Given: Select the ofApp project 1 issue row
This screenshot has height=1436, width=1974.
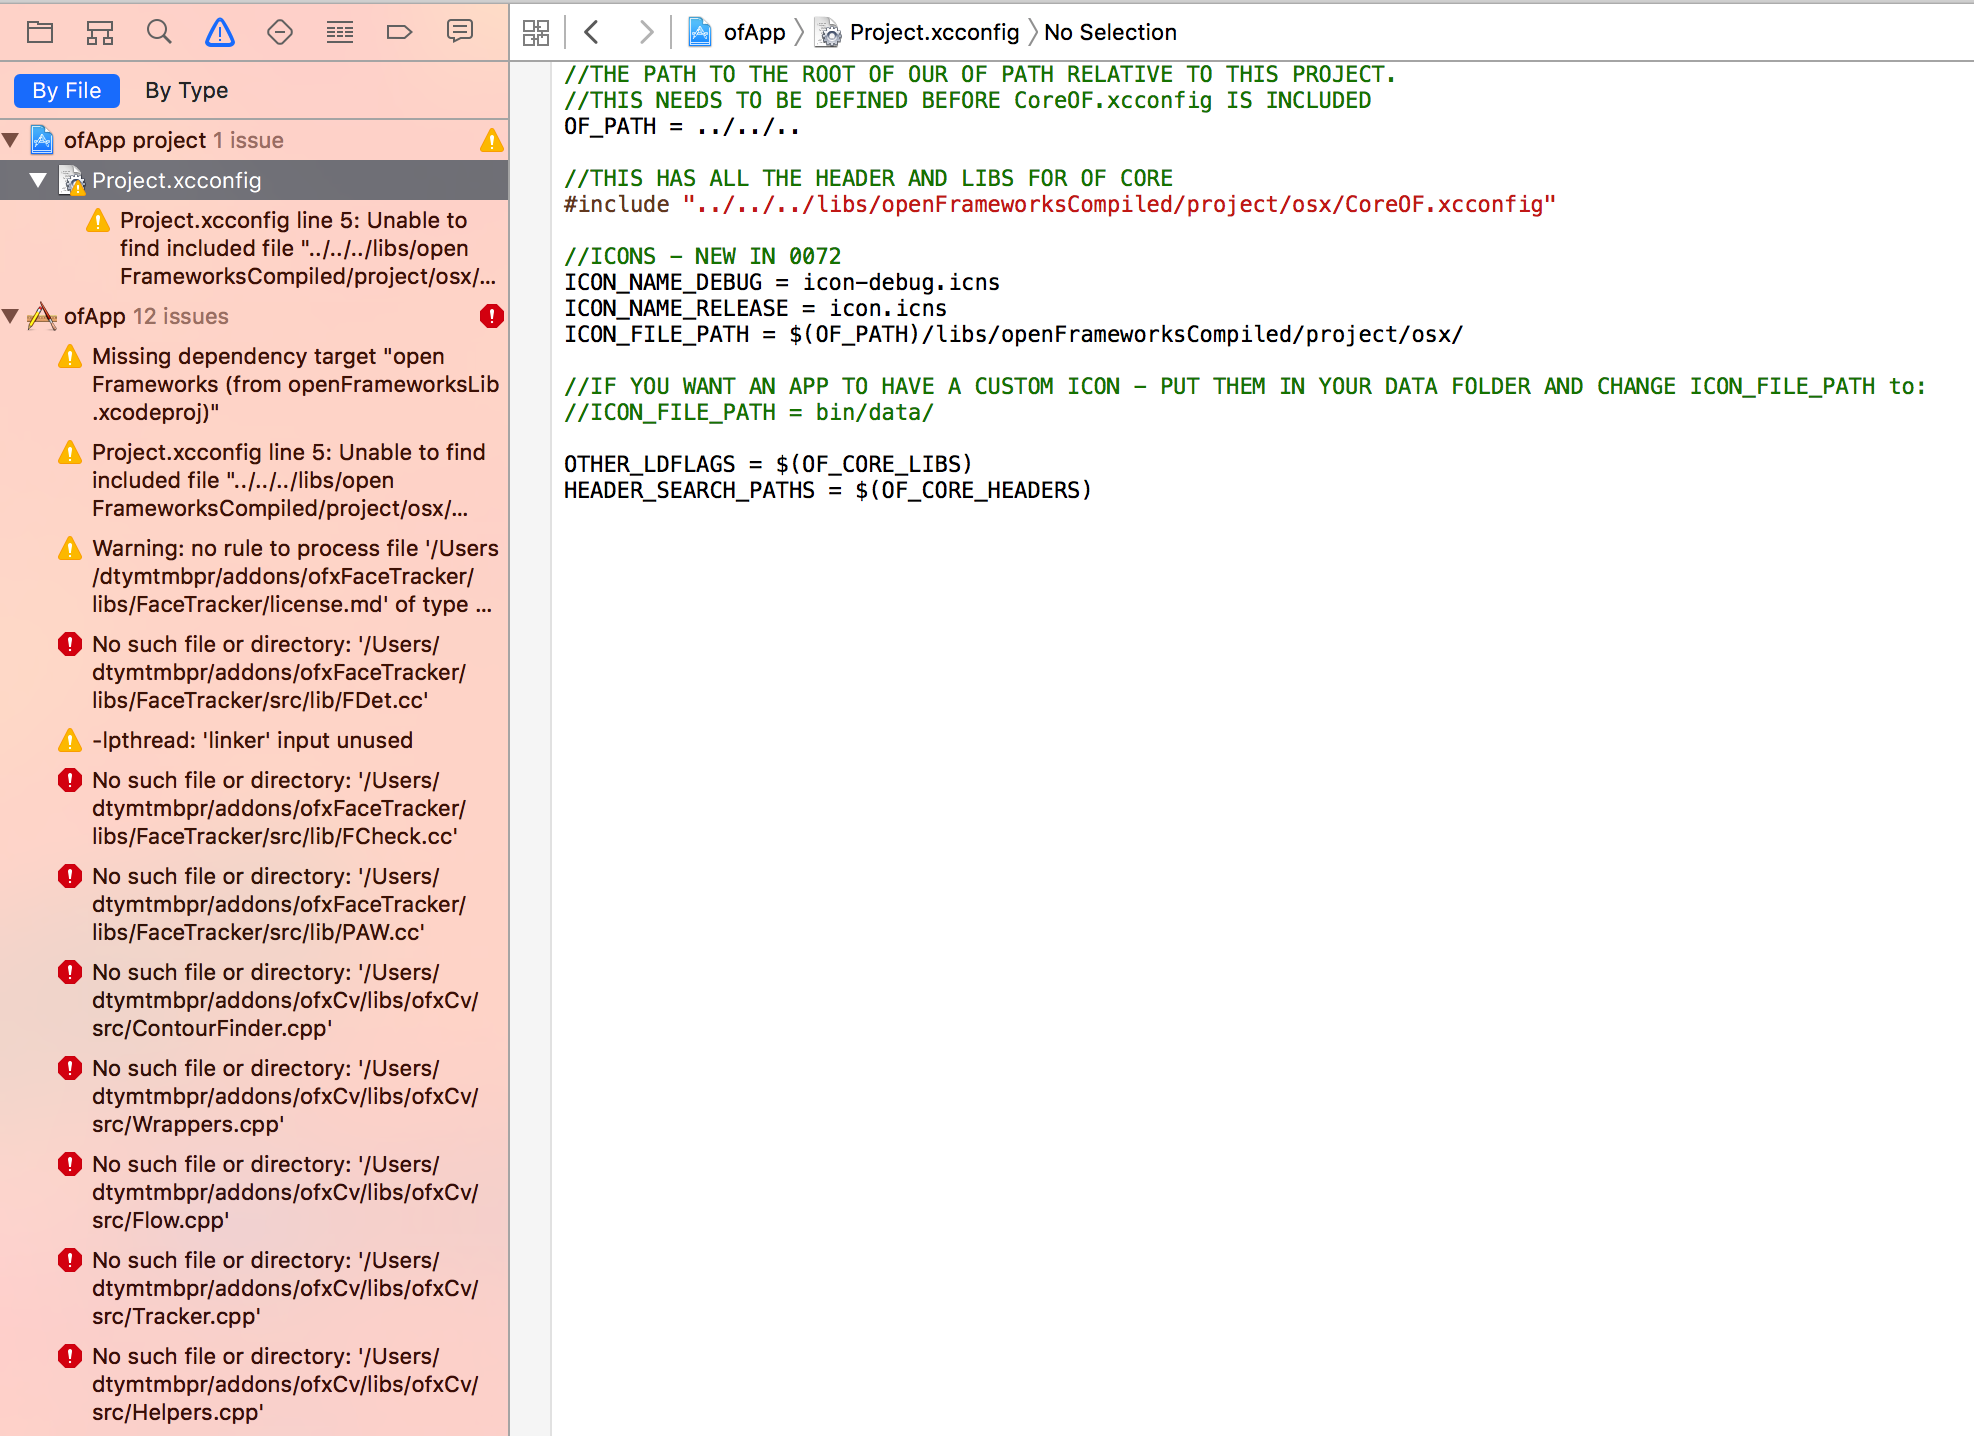Looking at the screenshot, I should pos(254,140).
